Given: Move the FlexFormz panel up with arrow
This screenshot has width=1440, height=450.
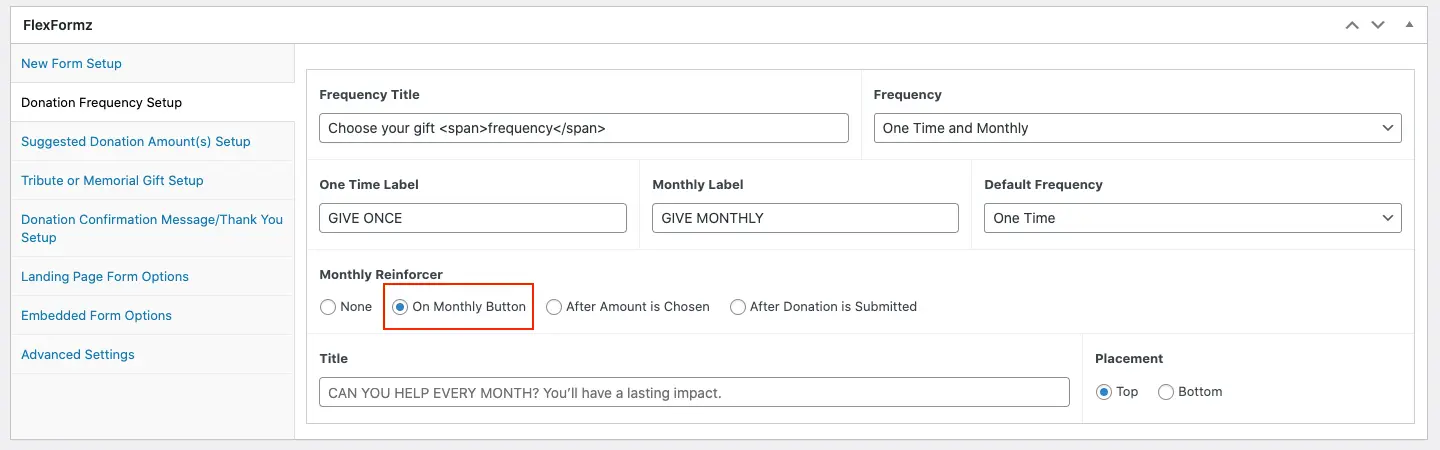Looking at the screenshot, I should pos(1352,25).
